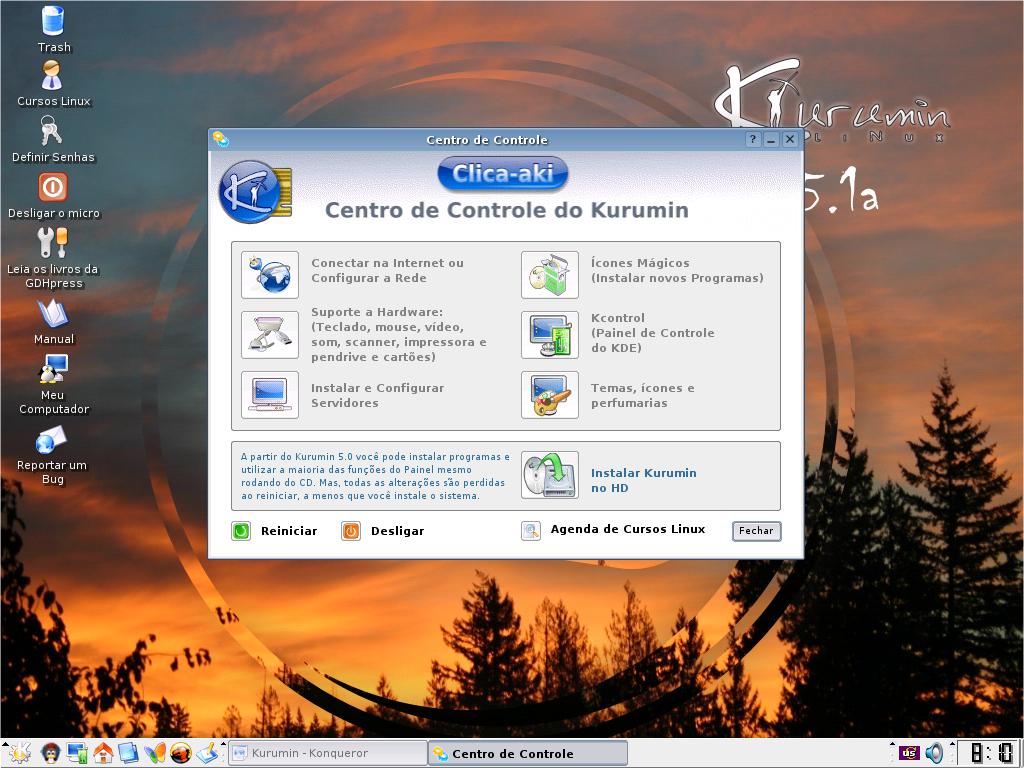Click the Kcontrol panel icon
This screenshot has height=768, width=1024.
[x=550, y=335]
